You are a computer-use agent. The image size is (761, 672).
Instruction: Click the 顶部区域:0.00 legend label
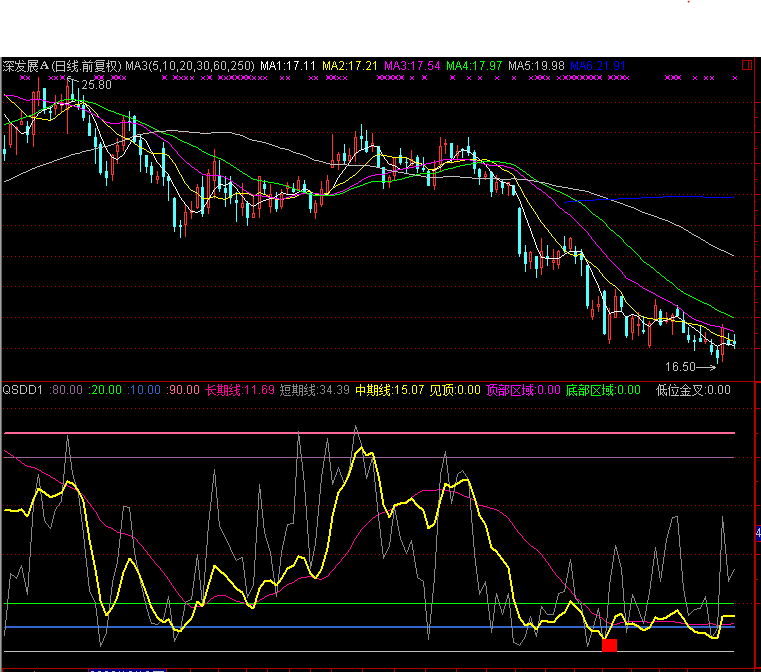523,390
